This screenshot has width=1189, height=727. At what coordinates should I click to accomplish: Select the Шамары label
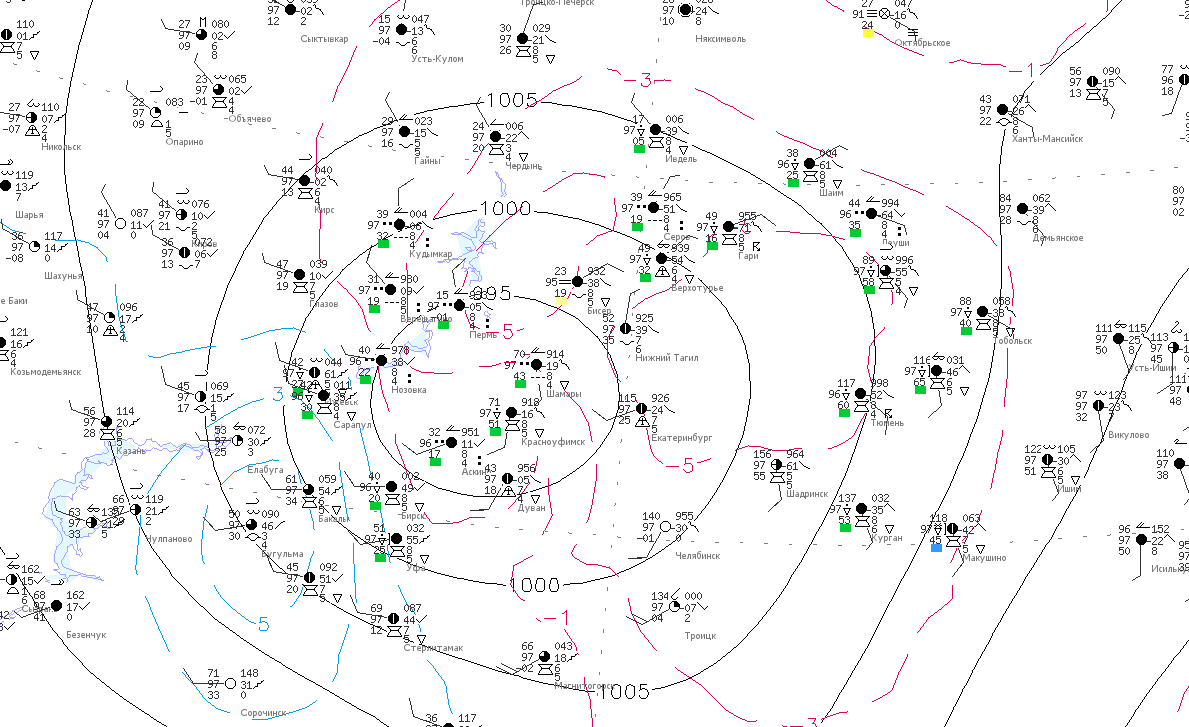pos(563,394)
